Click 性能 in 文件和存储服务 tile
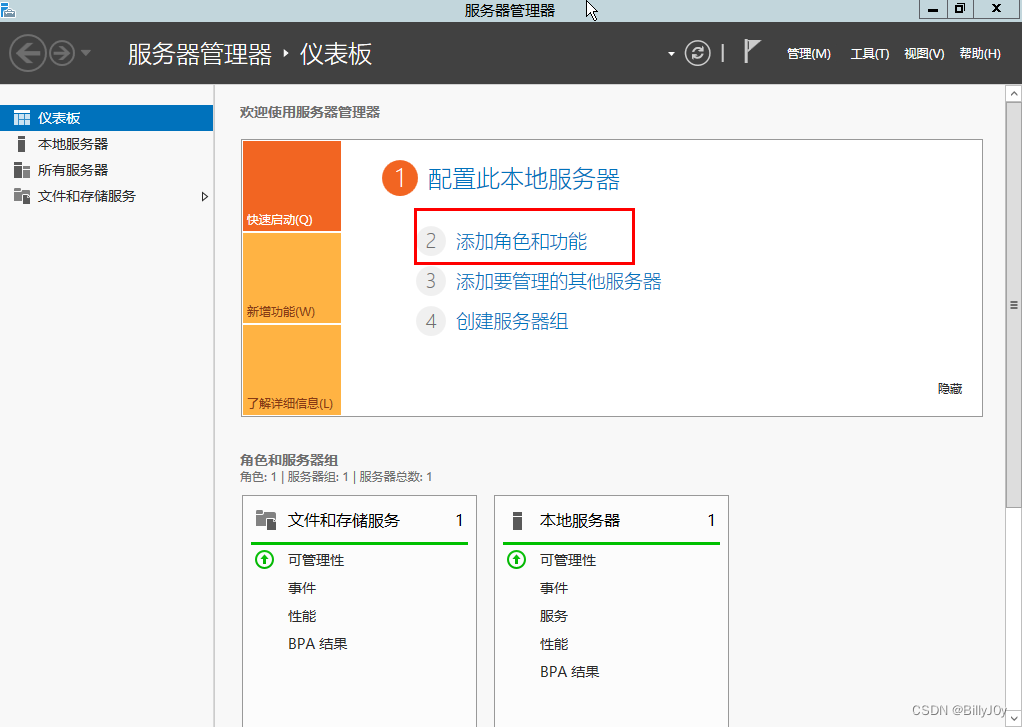 pyautogui.click(x=302, y=616)
